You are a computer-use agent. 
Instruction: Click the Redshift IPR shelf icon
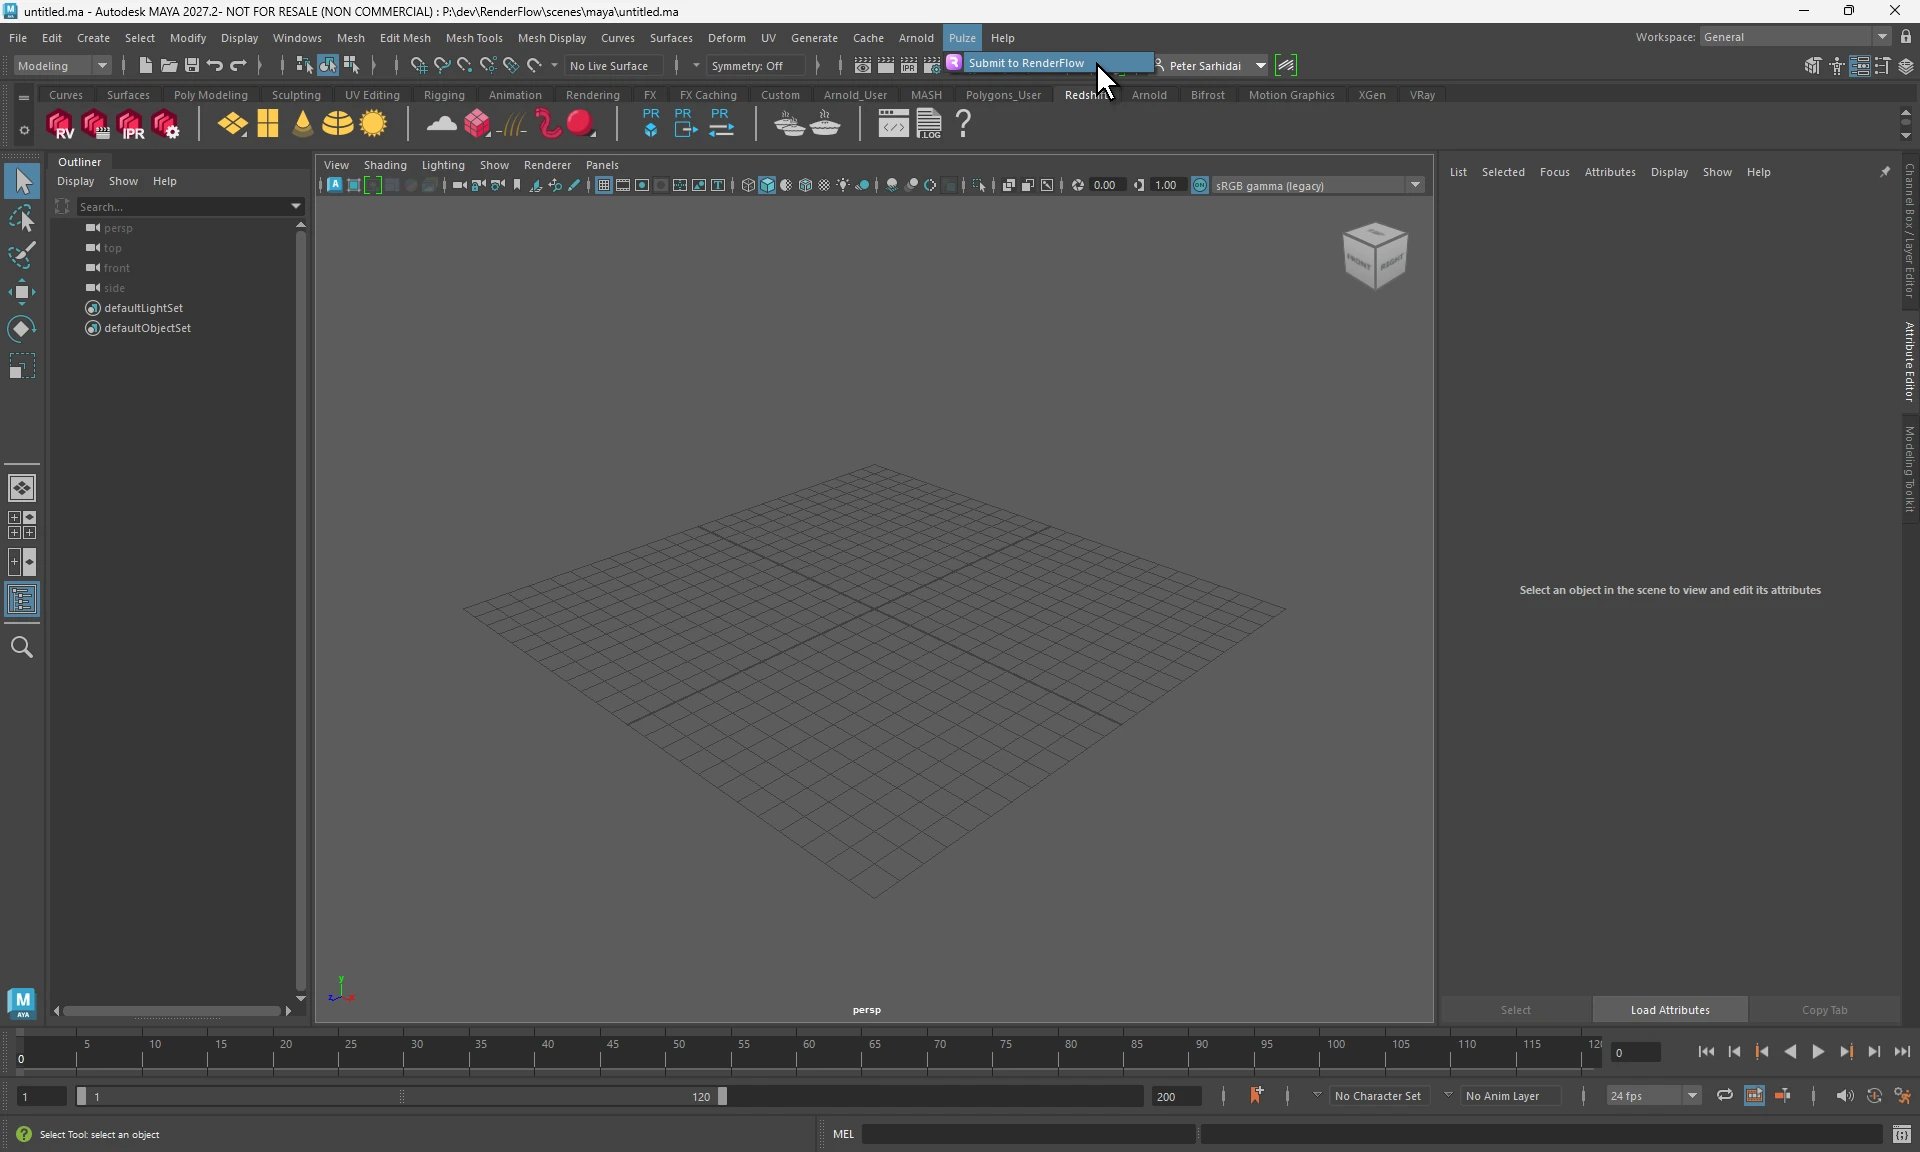(x=131, y=125)
